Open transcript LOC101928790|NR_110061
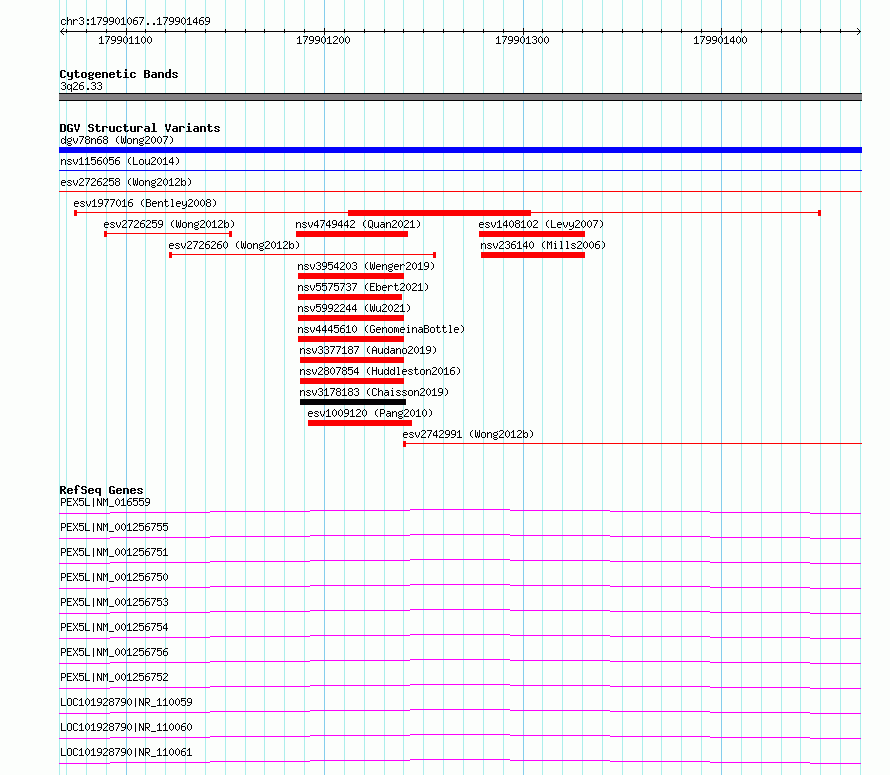Image resolution: width=890 pixels, height=775 pixels. tap(127, 752)
